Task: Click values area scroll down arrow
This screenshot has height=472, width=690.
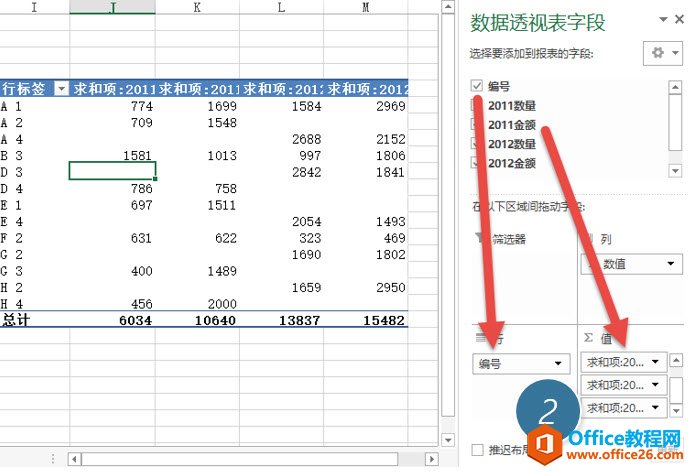Action: point(676,410)
